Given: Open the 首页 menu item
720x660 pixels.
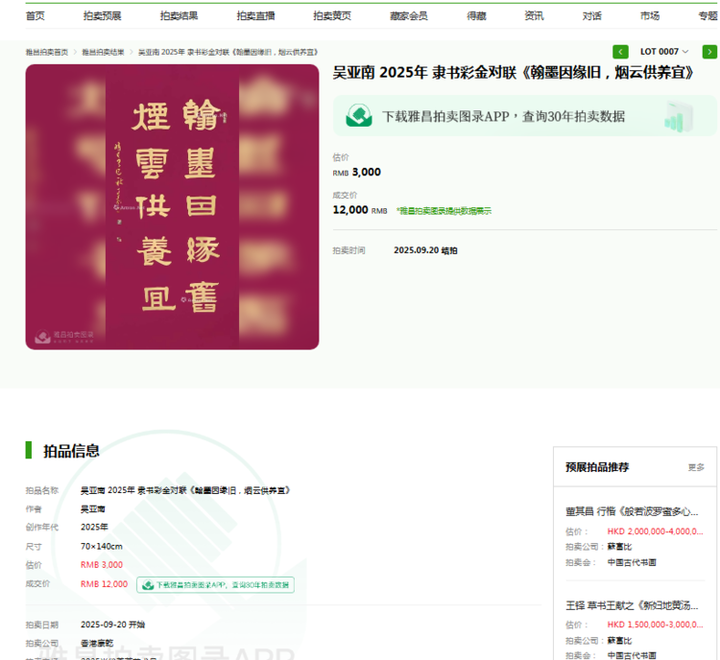Looking at the screenshot, I should click(x=35, y=16).
